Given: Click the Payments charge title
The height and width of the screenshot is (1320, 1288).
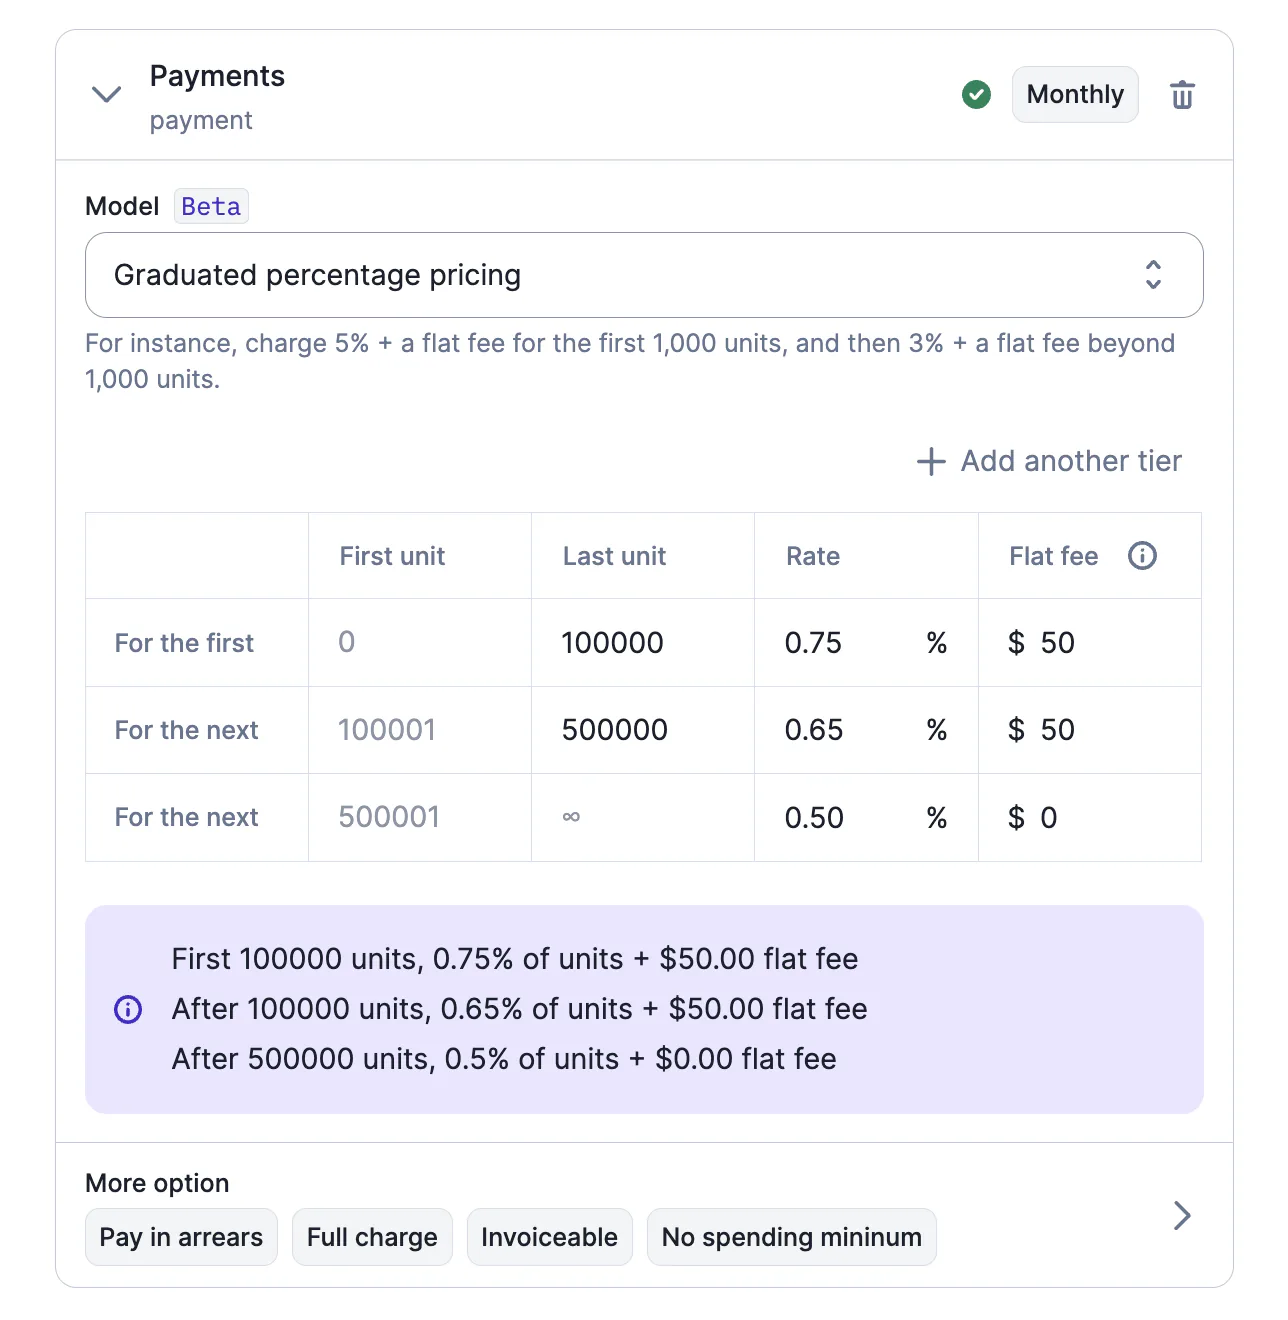Looking at the screenshot, I should tap(217, 76).
